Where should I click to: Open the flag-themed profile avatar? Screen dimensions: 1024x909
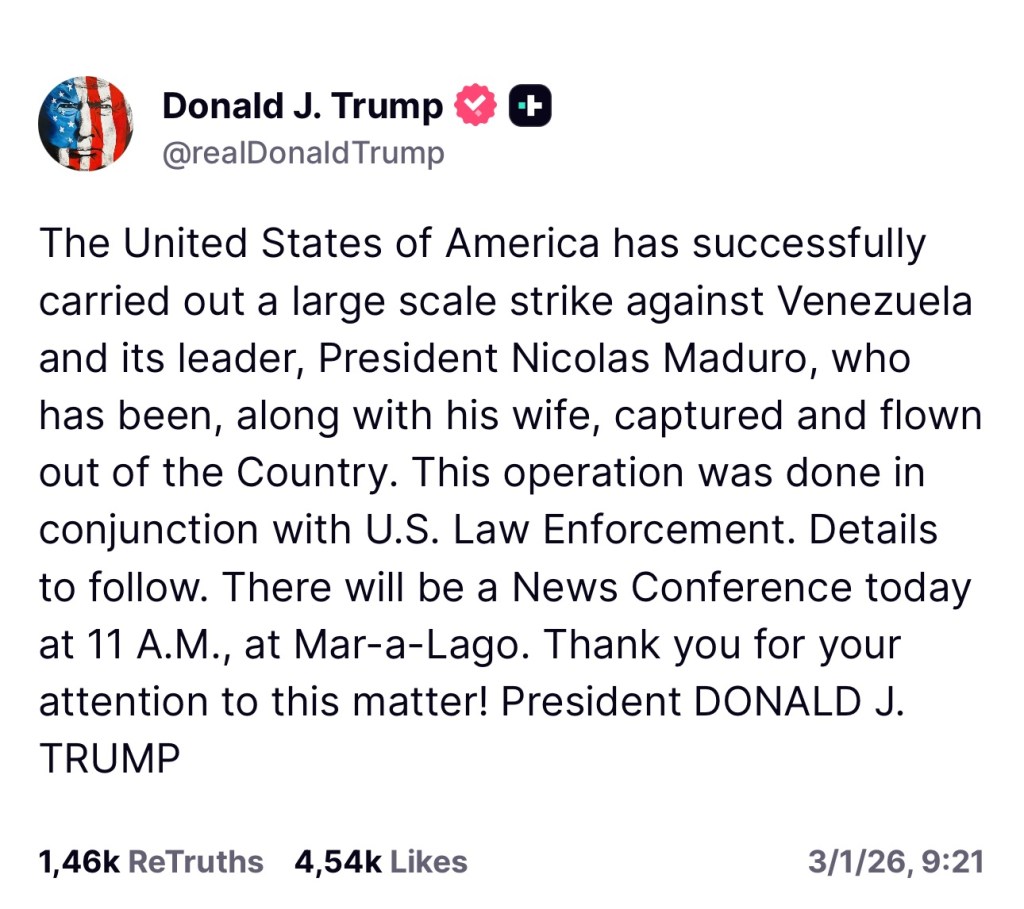tap(85, 123)
